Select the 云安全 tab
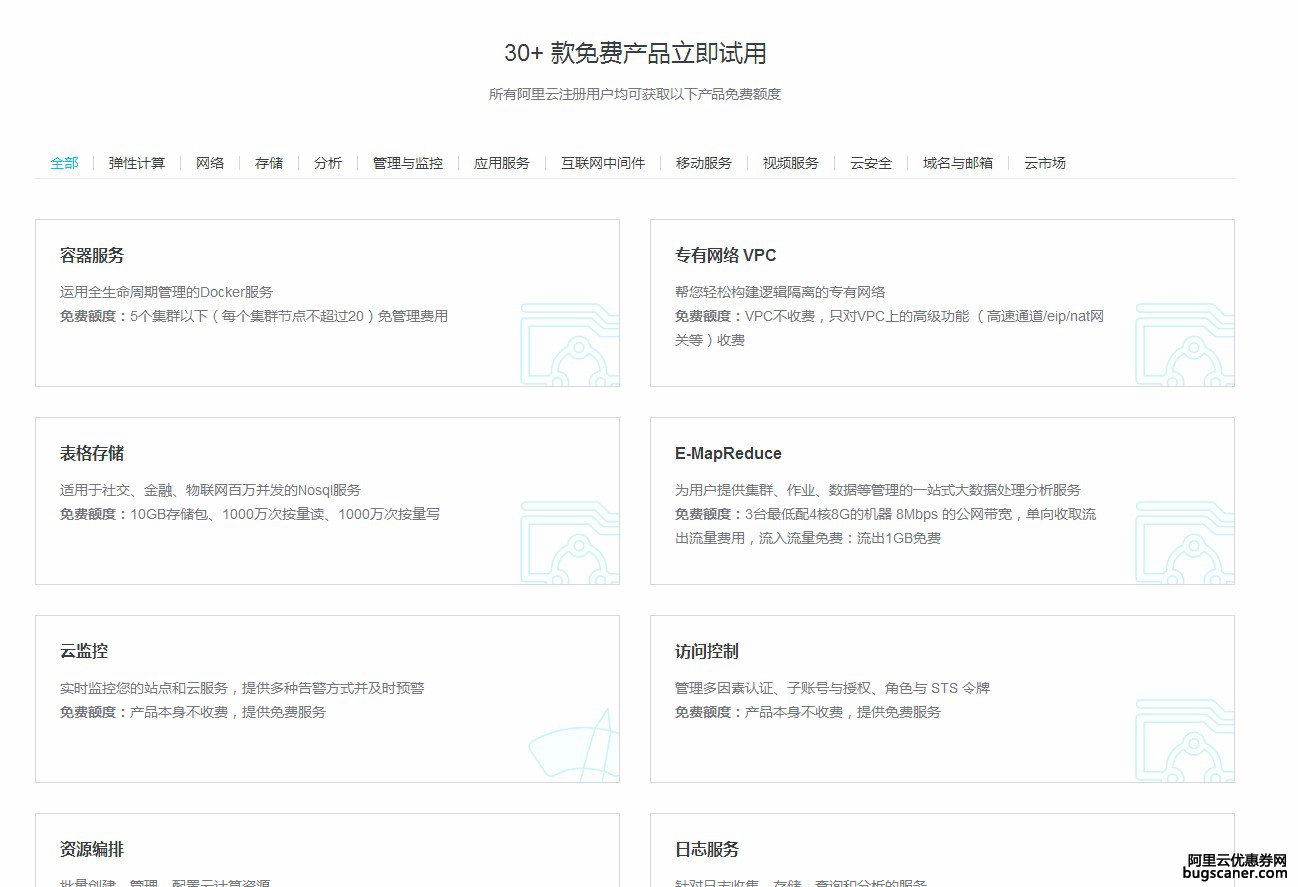Image resolution: width=1298 pixels, height=887 pixels. point(871,163)
